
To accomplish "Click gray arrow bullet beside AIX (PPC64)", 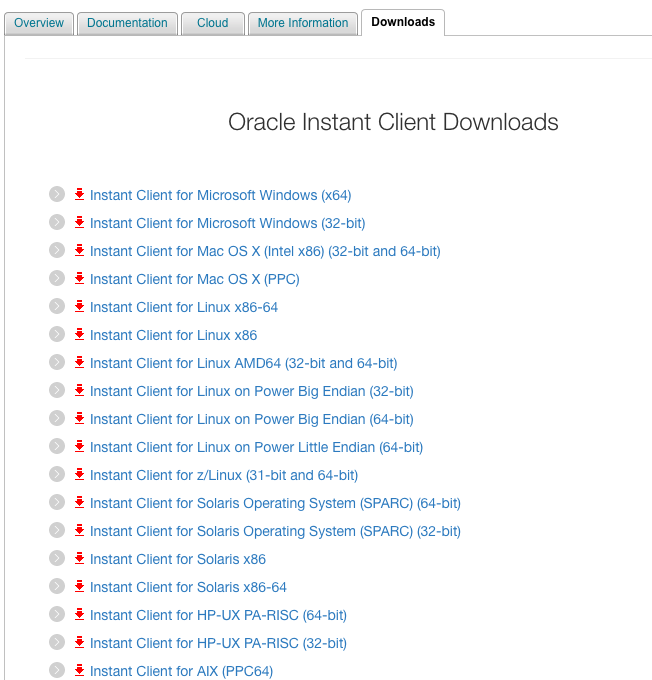I will tap(57, 670).
